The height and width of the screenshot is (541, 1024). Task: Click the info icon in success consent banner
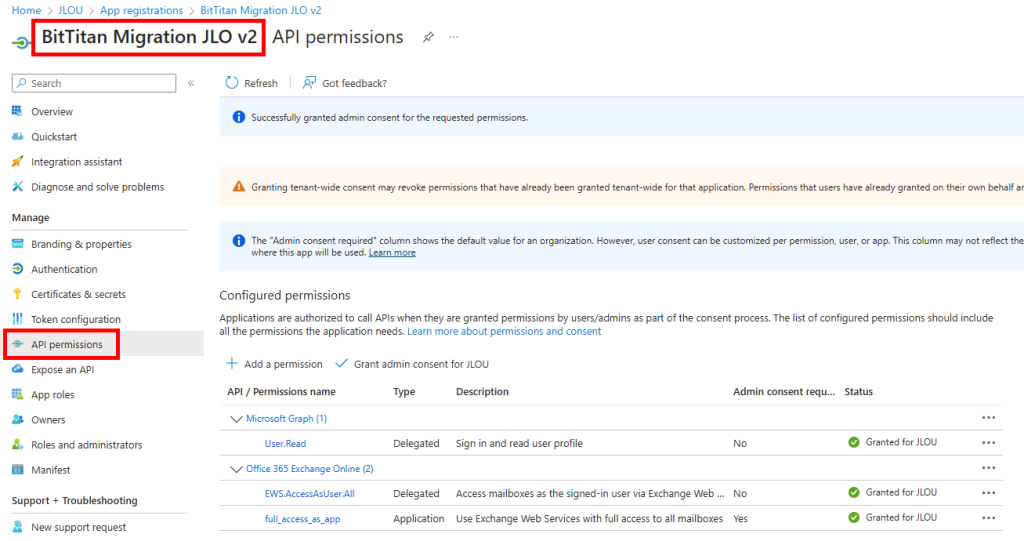(239, 117)
